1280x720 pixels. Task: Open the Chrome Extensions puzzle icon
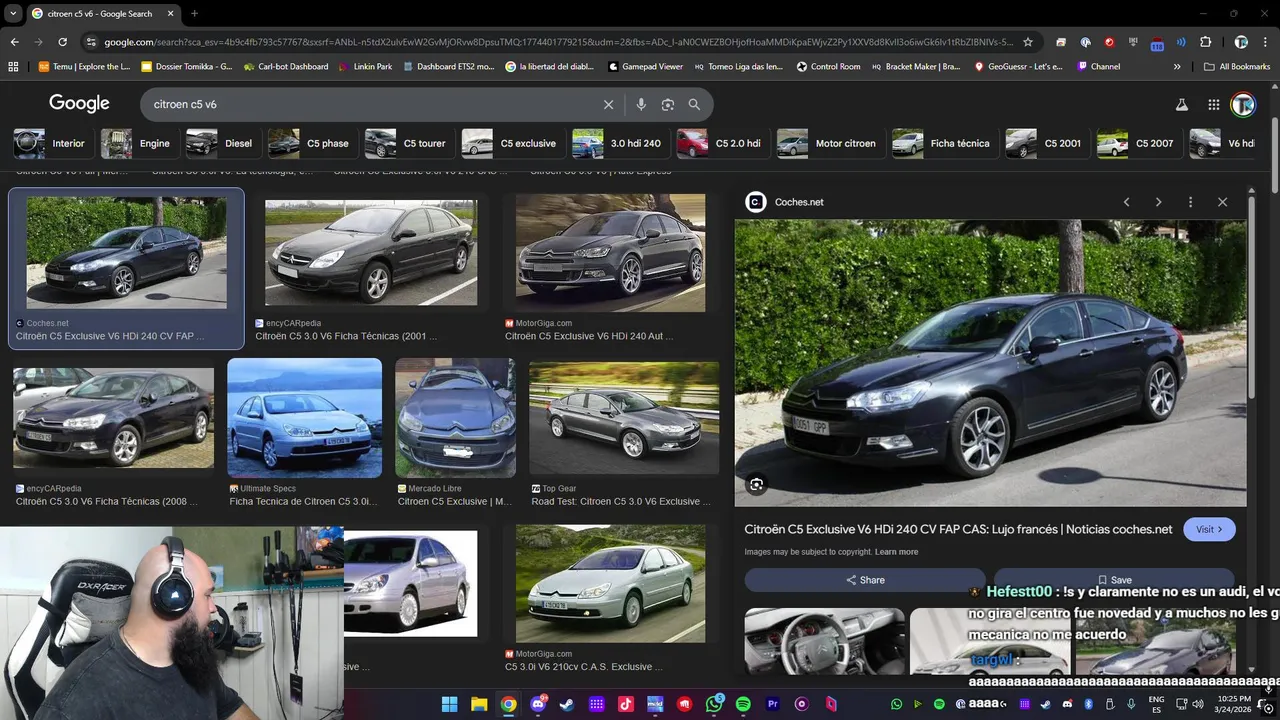click(1205, 42)
